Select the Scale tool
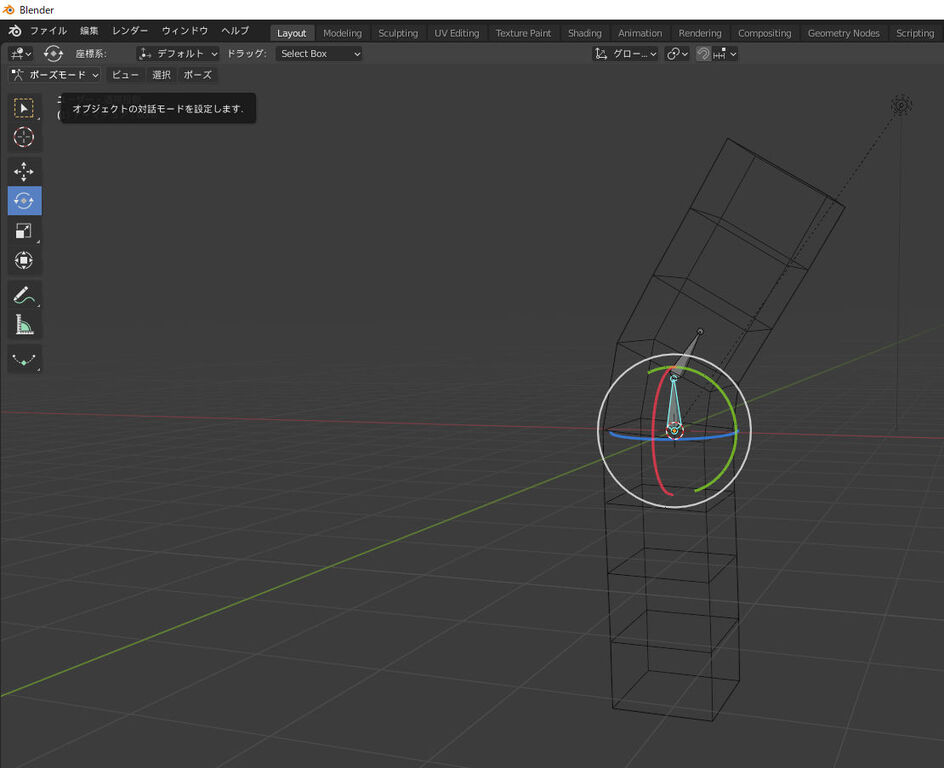Viewport: 944px width, 768px height. click(x=24, y=231)
